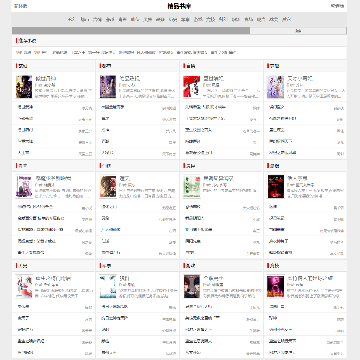Open the white and teal book cover
The height and width of the screenshot is (360, 360).
point(108,287)
